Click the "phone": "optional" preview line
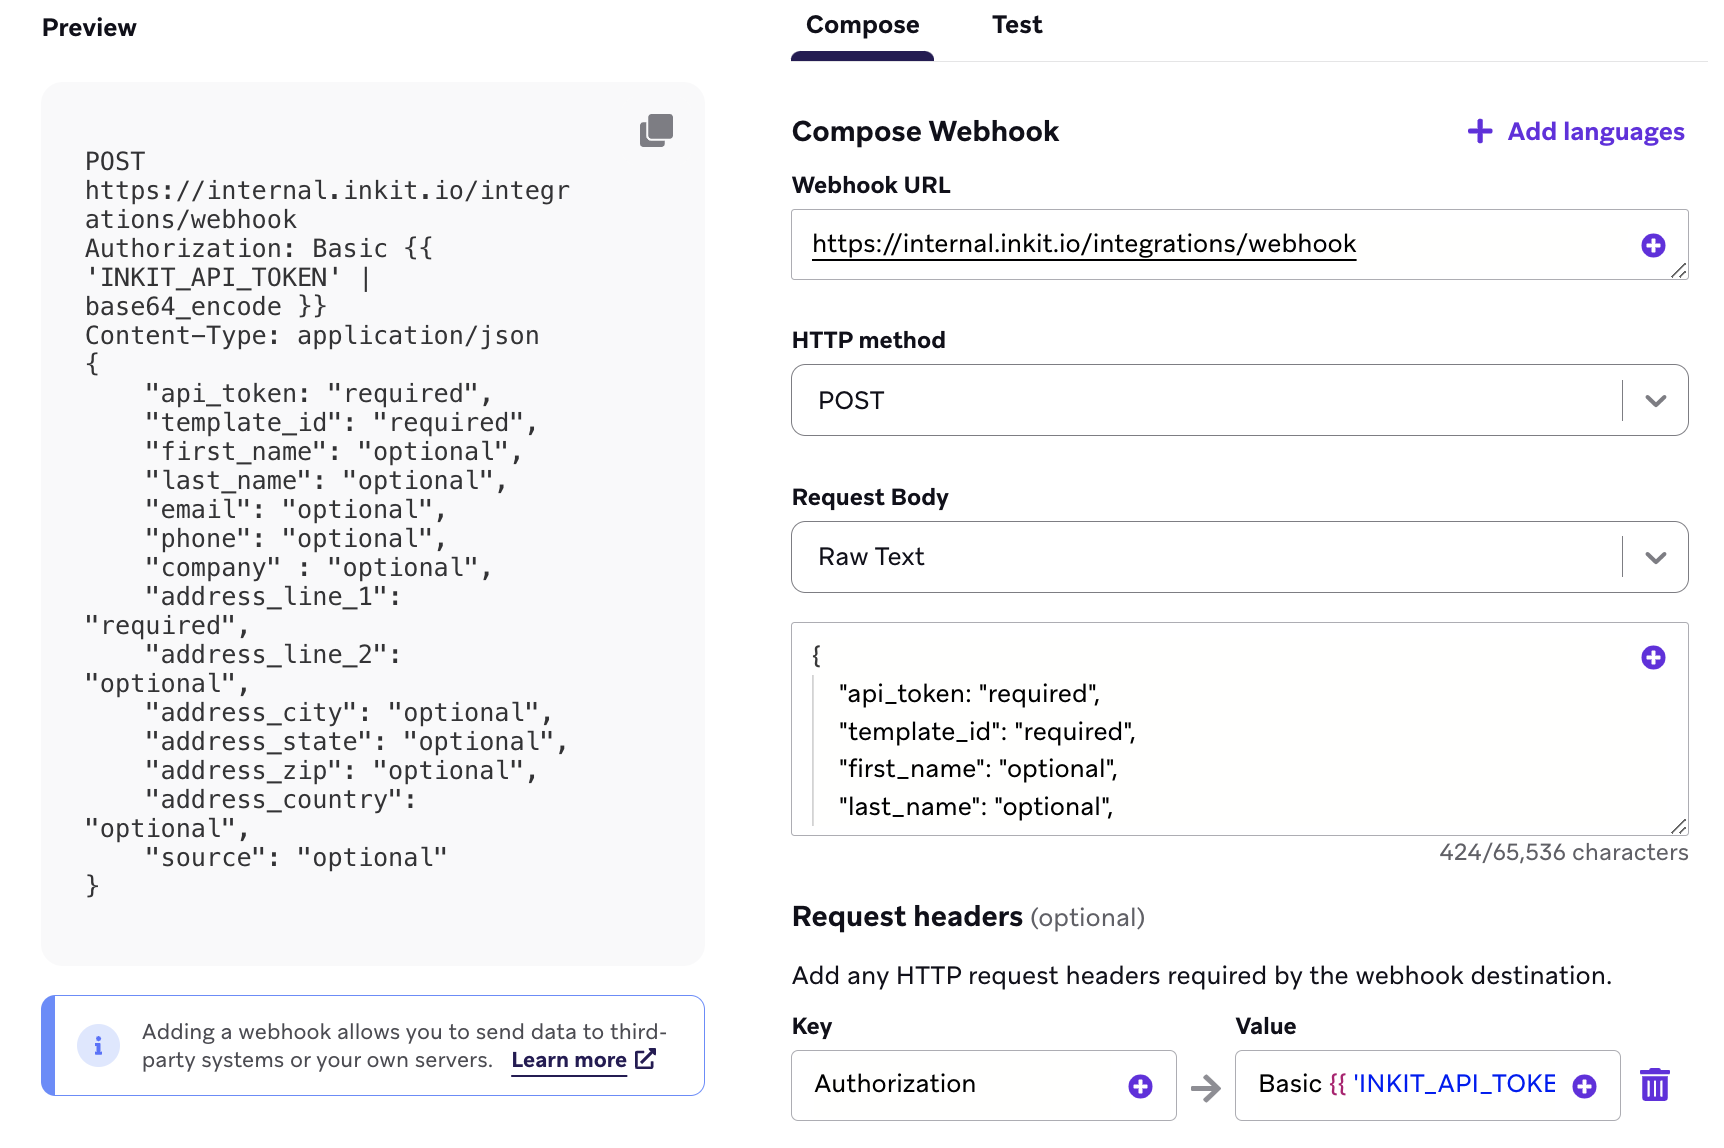This screenshot has width=1724, height=1148. [x=296, y=539]
